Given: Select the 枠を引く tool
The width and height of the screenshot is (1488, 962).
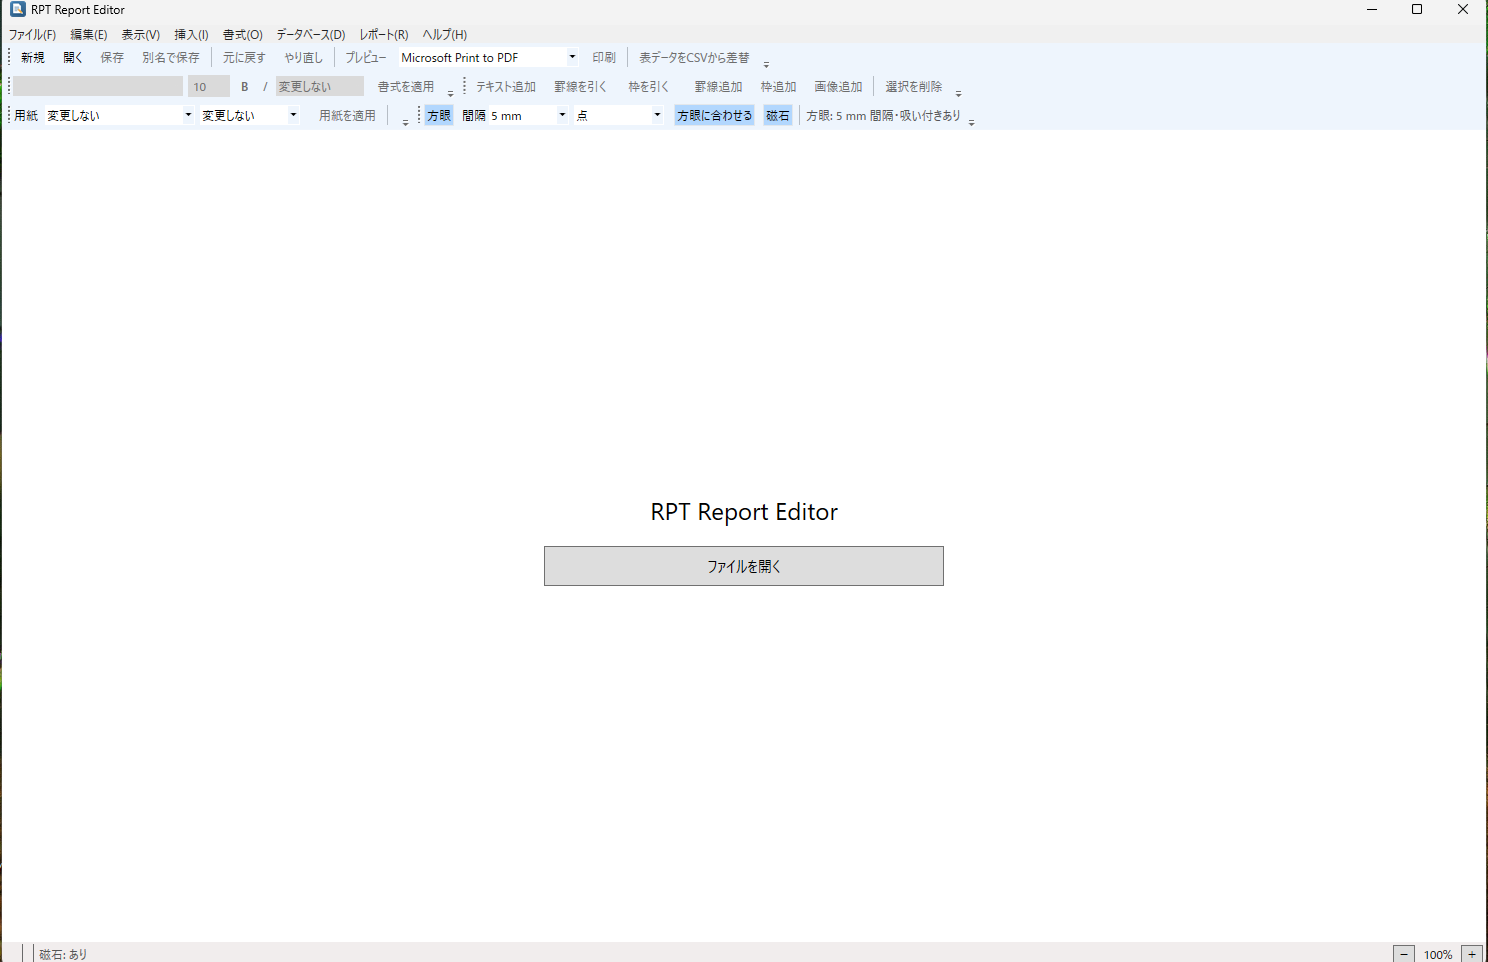Looking at the screenshot, I should tap(649, 87).
